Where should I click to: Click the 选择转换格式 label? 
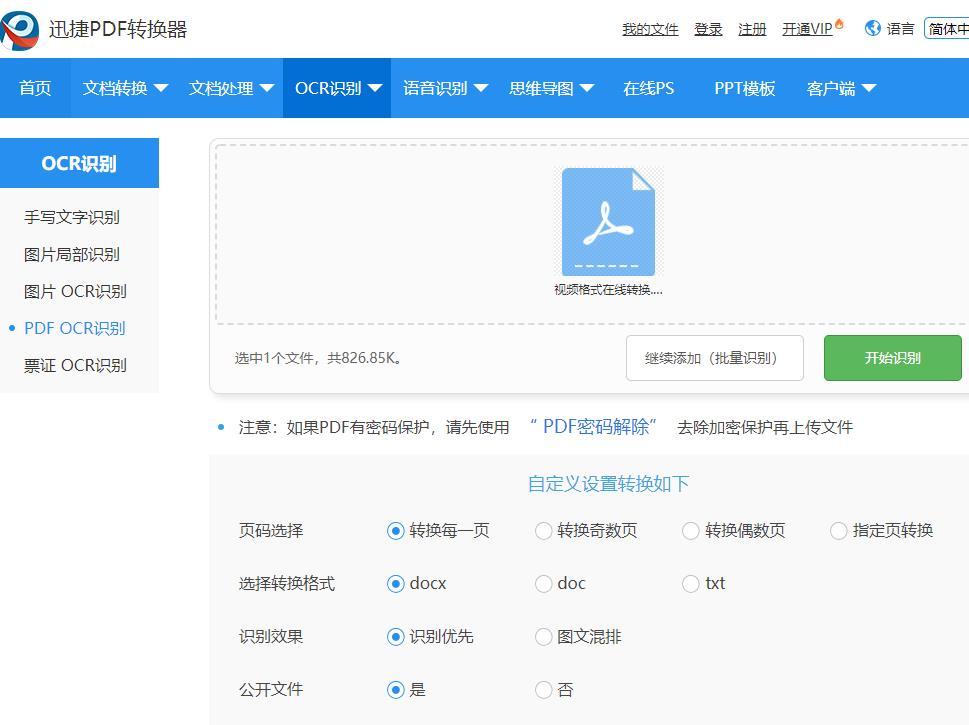click(x=287, y=583)
